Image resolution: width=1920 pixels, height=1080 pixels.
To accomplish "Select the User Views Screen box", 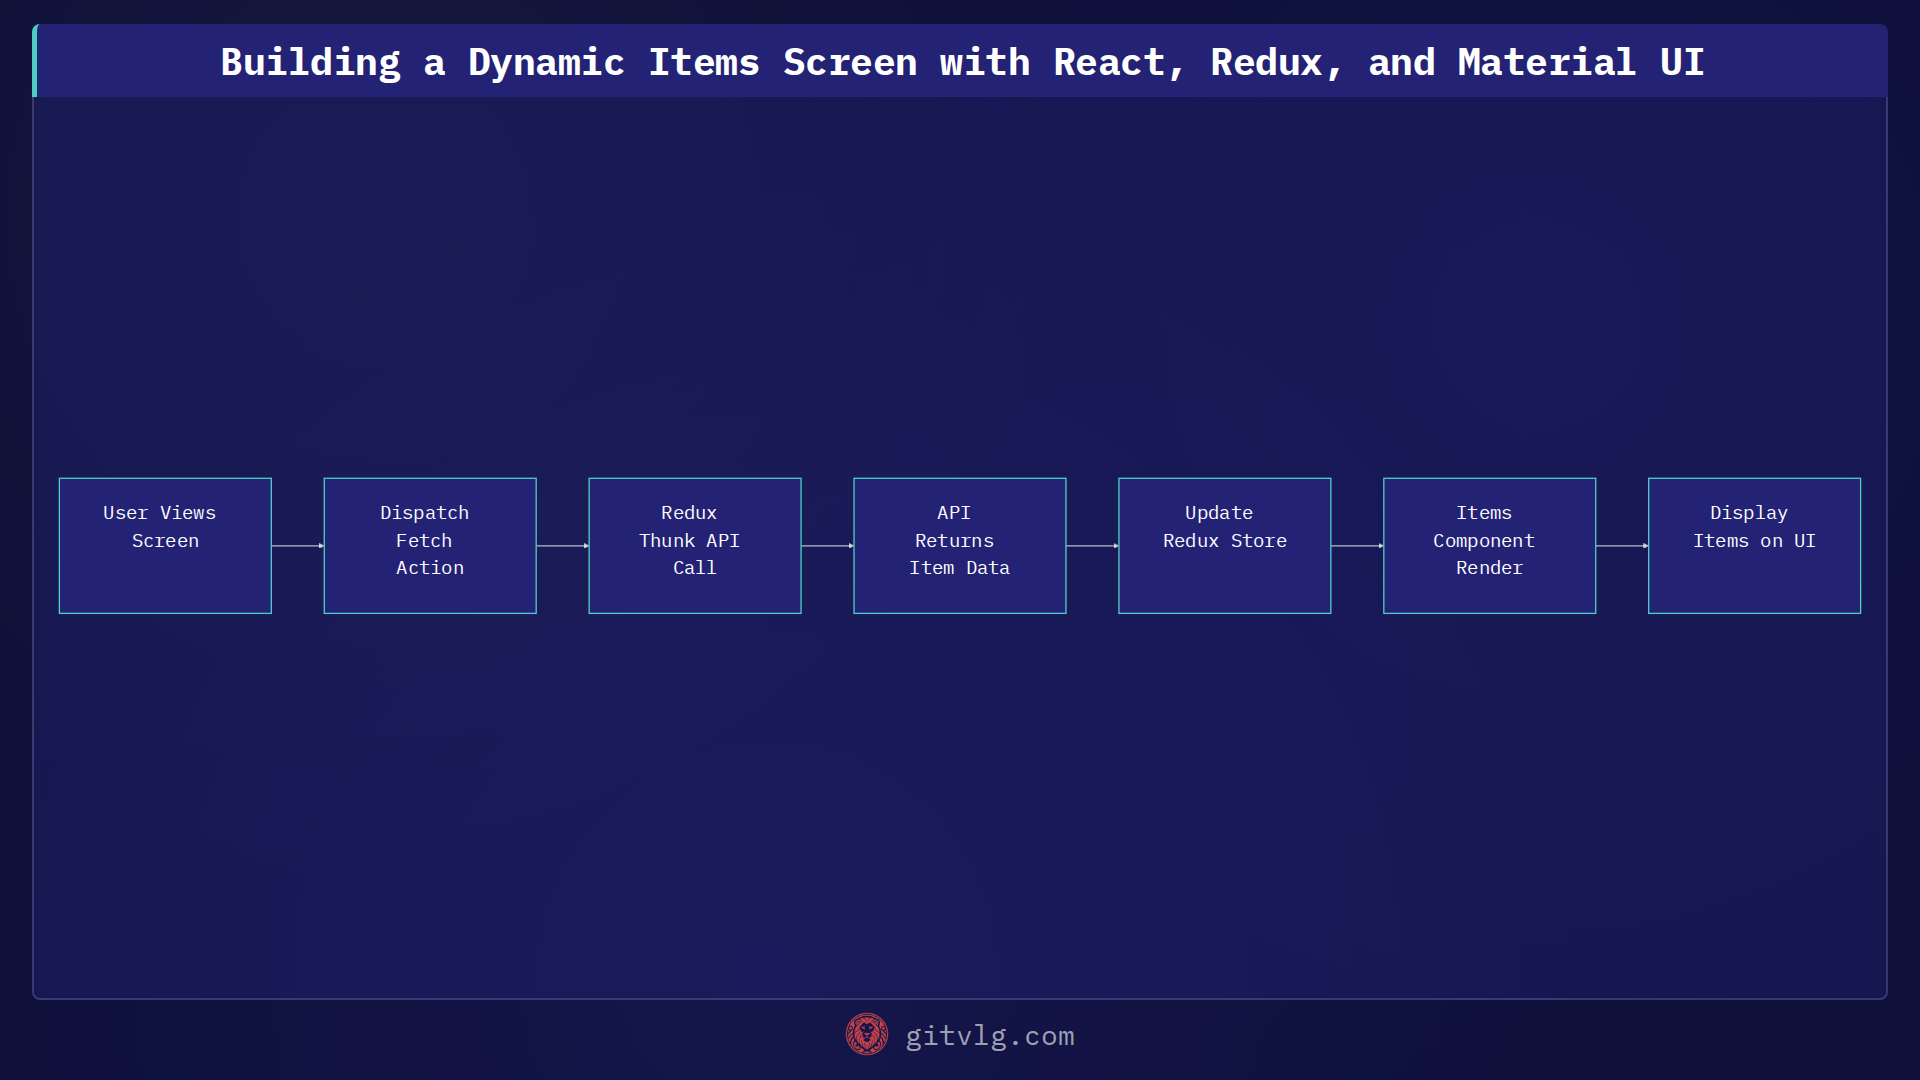I will click(165, 546).
